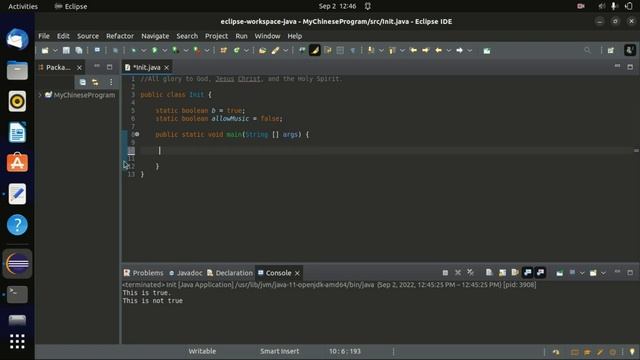Click the New Java Class icon

coord(236,51)
